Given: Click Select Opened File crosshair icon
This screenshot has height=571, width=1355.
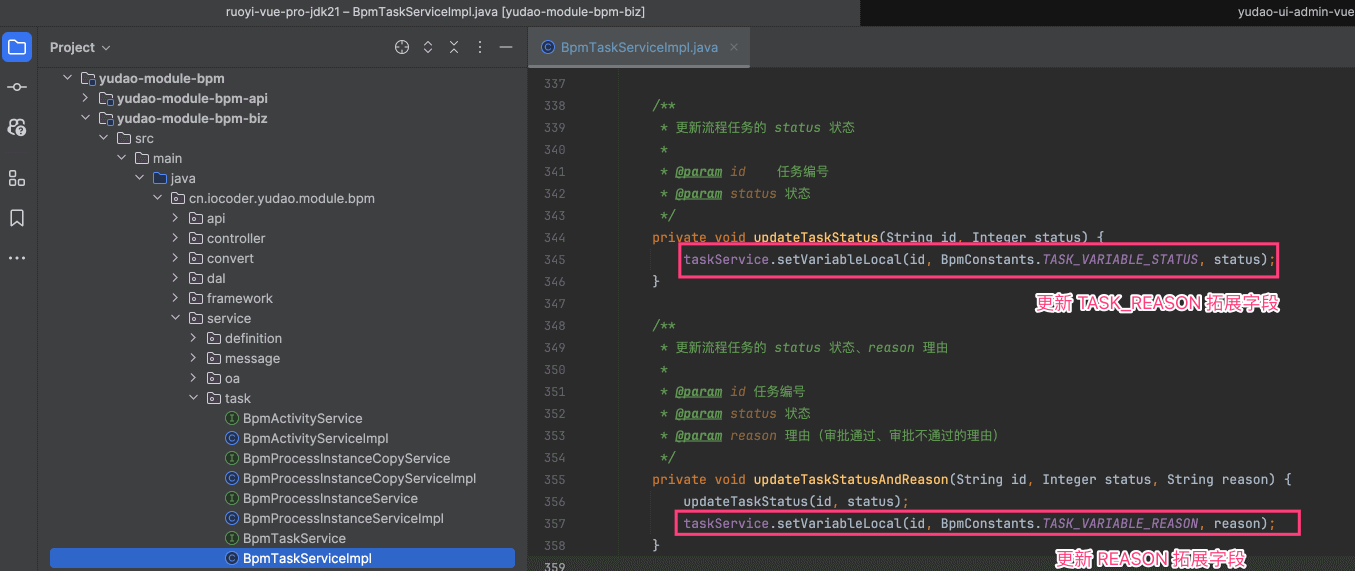Looking at the screenshot, I should tap(402, 47).
